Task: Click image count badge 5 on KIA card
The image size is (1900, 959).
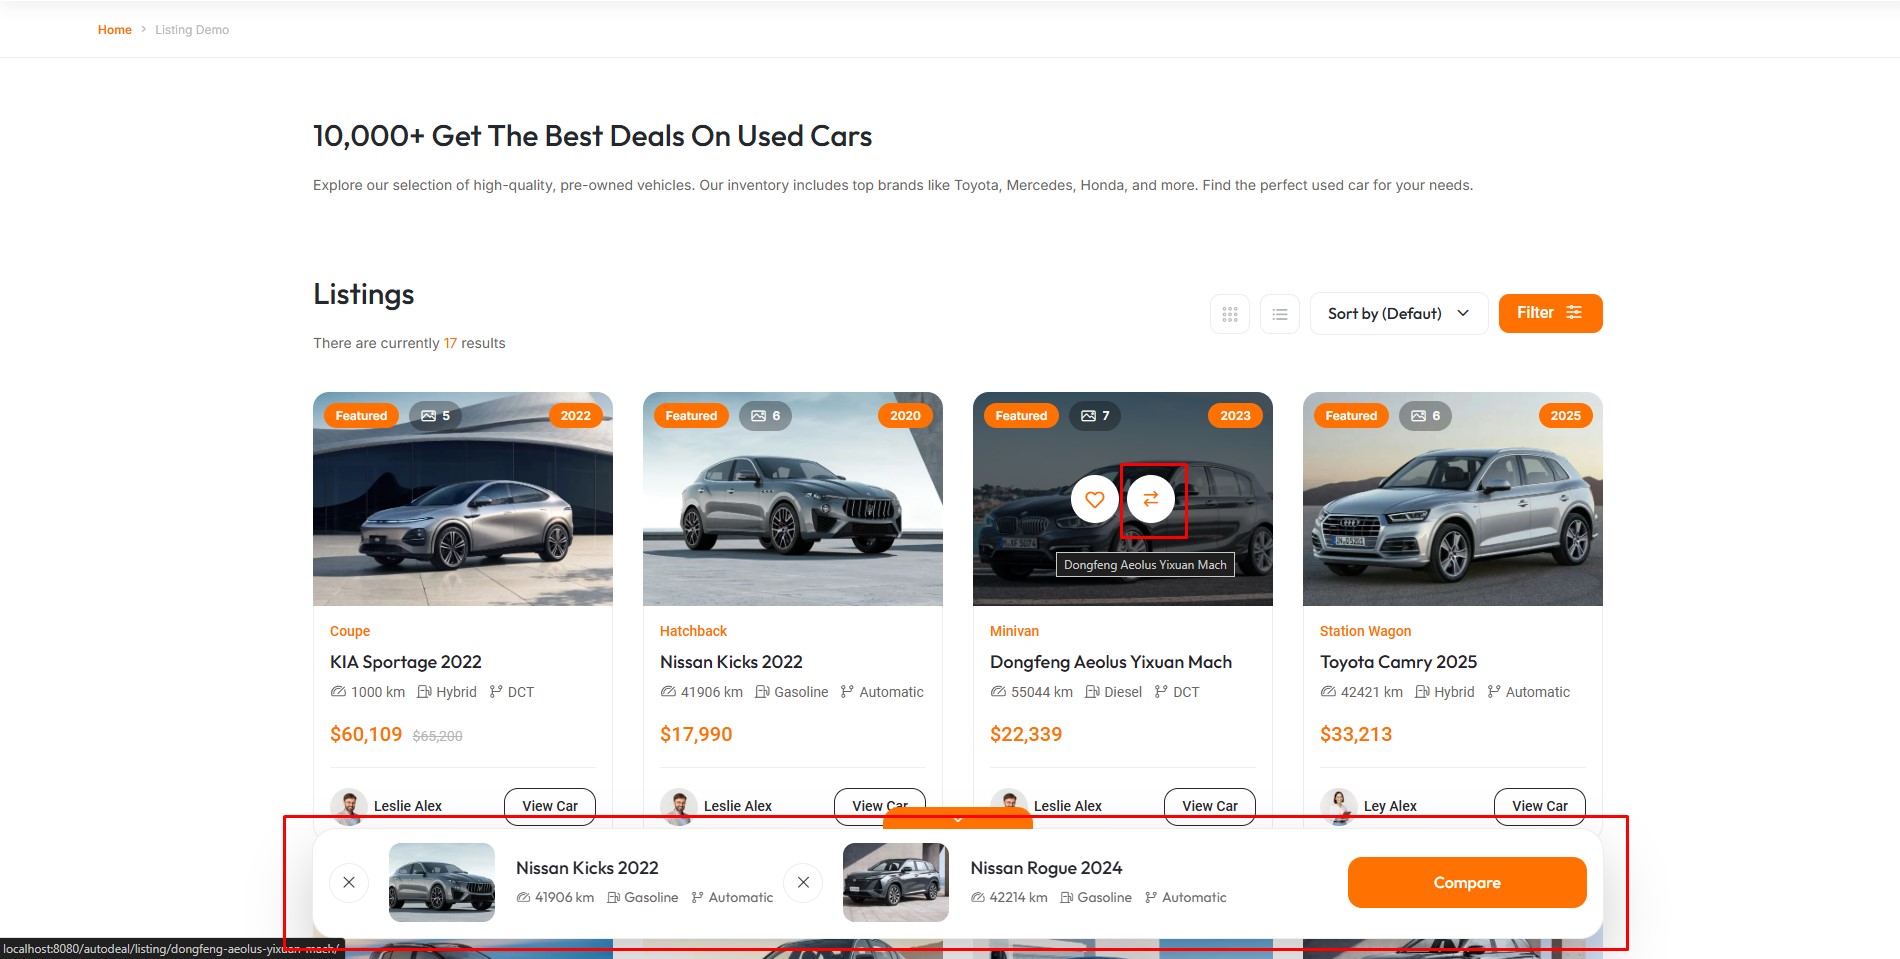Action: tap(435, 416)
